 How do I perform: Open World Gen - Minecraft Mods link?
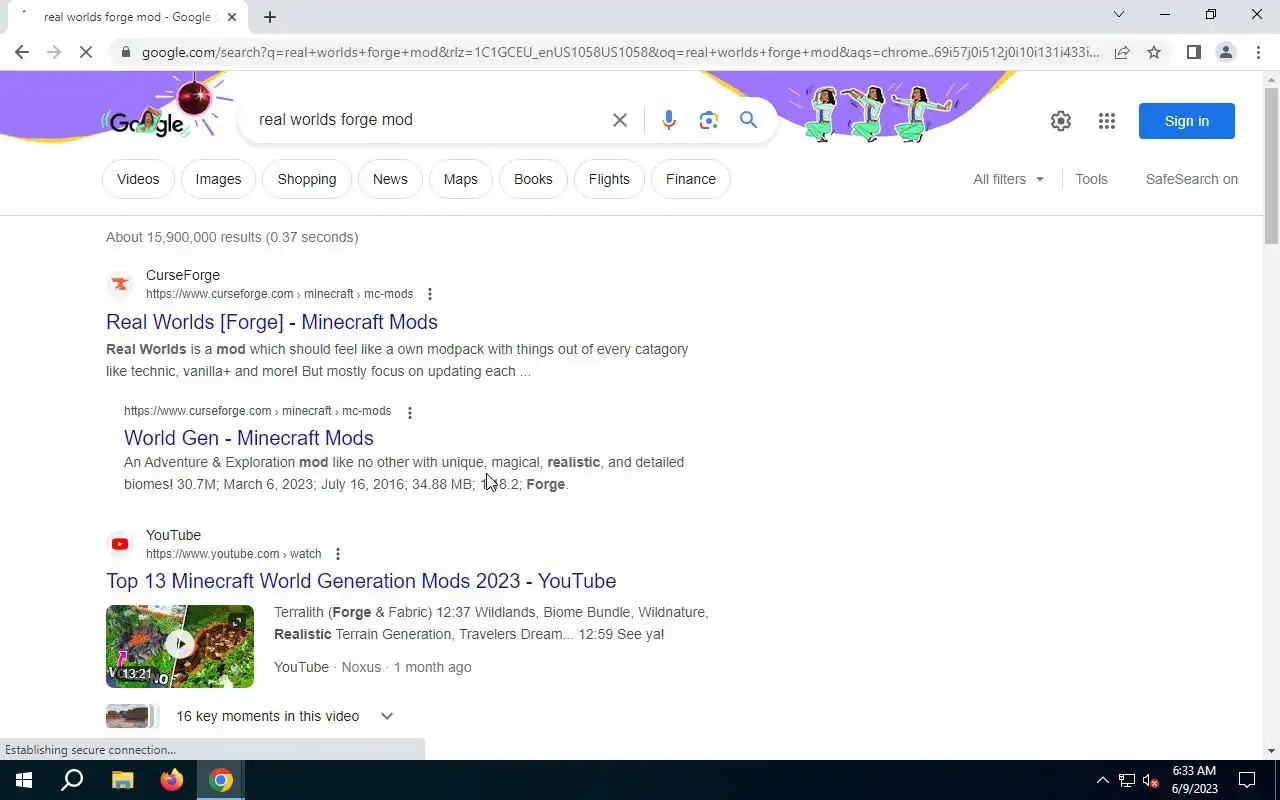(x=249, y=438)
